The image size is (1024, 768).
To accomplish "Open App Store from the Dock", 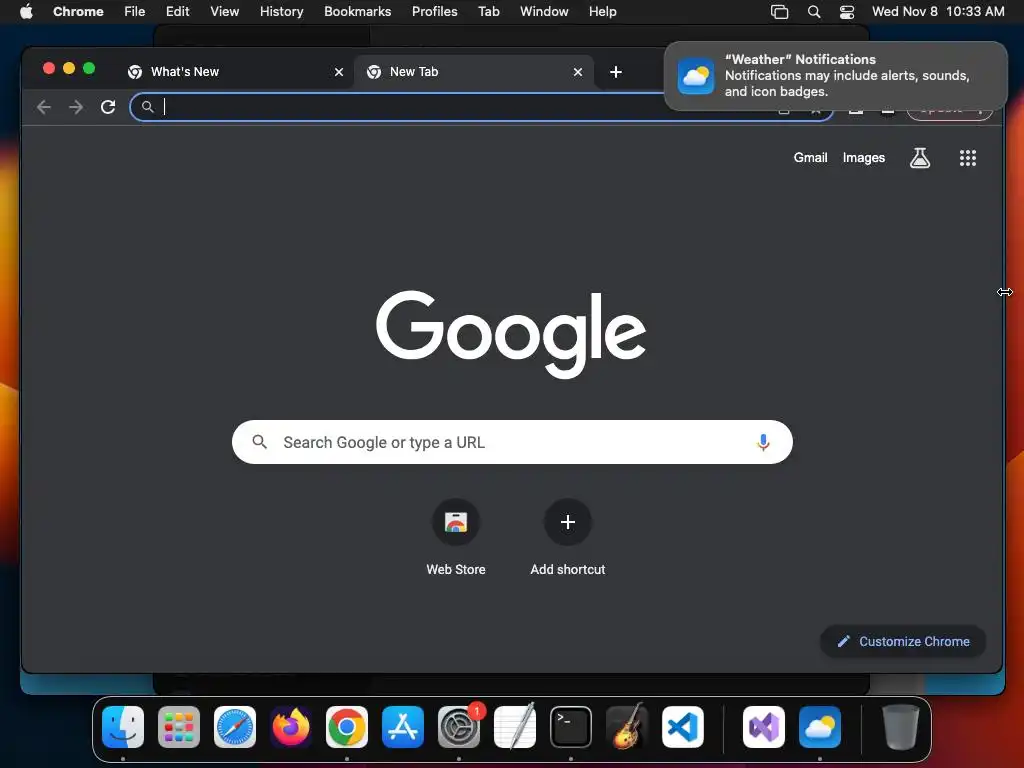I will (x=403, y=726).
